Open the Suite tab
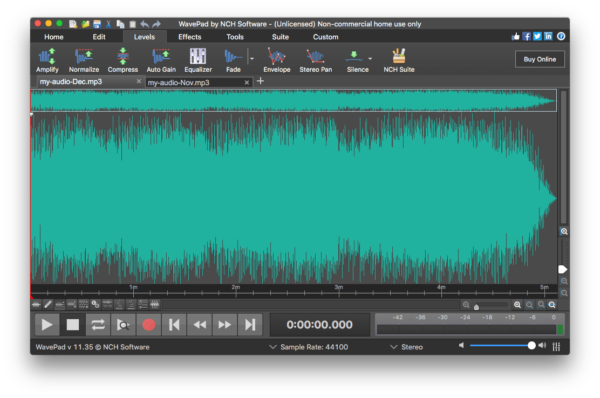The image size is (600, 398). [x=280, y=37]
